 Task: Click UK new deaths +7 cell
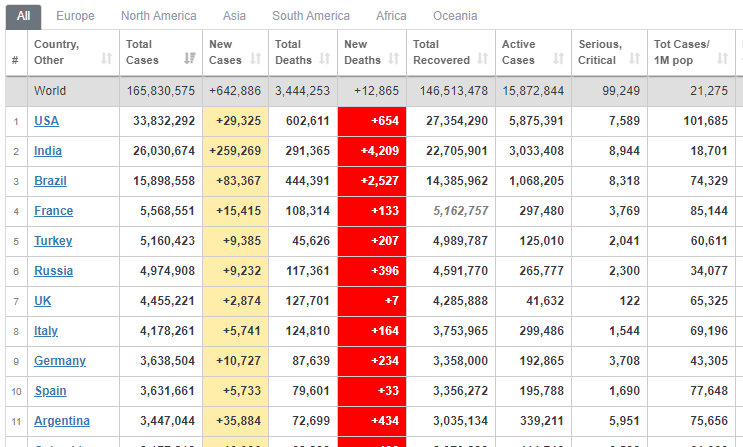click(x=372, y=301)
